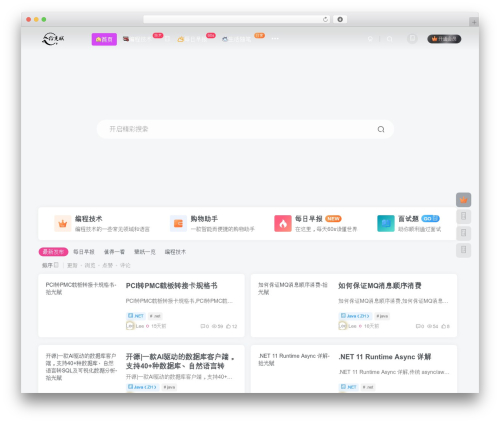Click .NET tag on Runtime Async card

point(348,387)
